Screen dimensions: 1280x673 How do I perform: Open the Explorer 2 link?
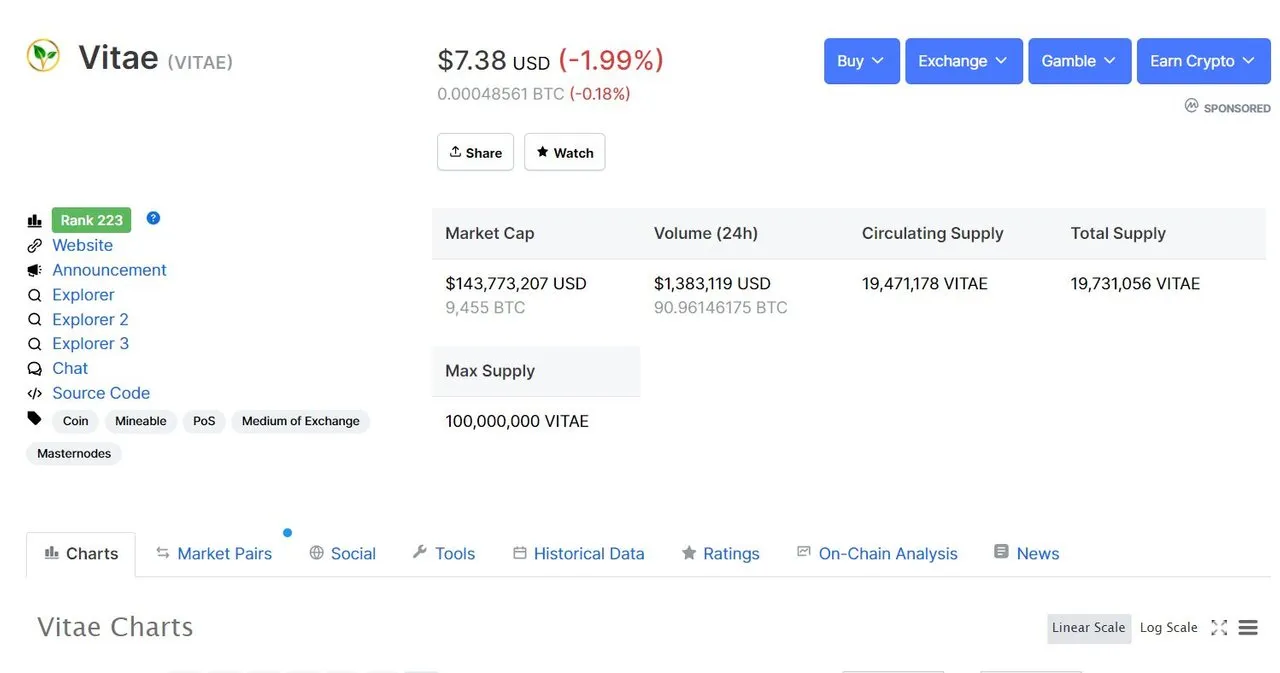90,320
